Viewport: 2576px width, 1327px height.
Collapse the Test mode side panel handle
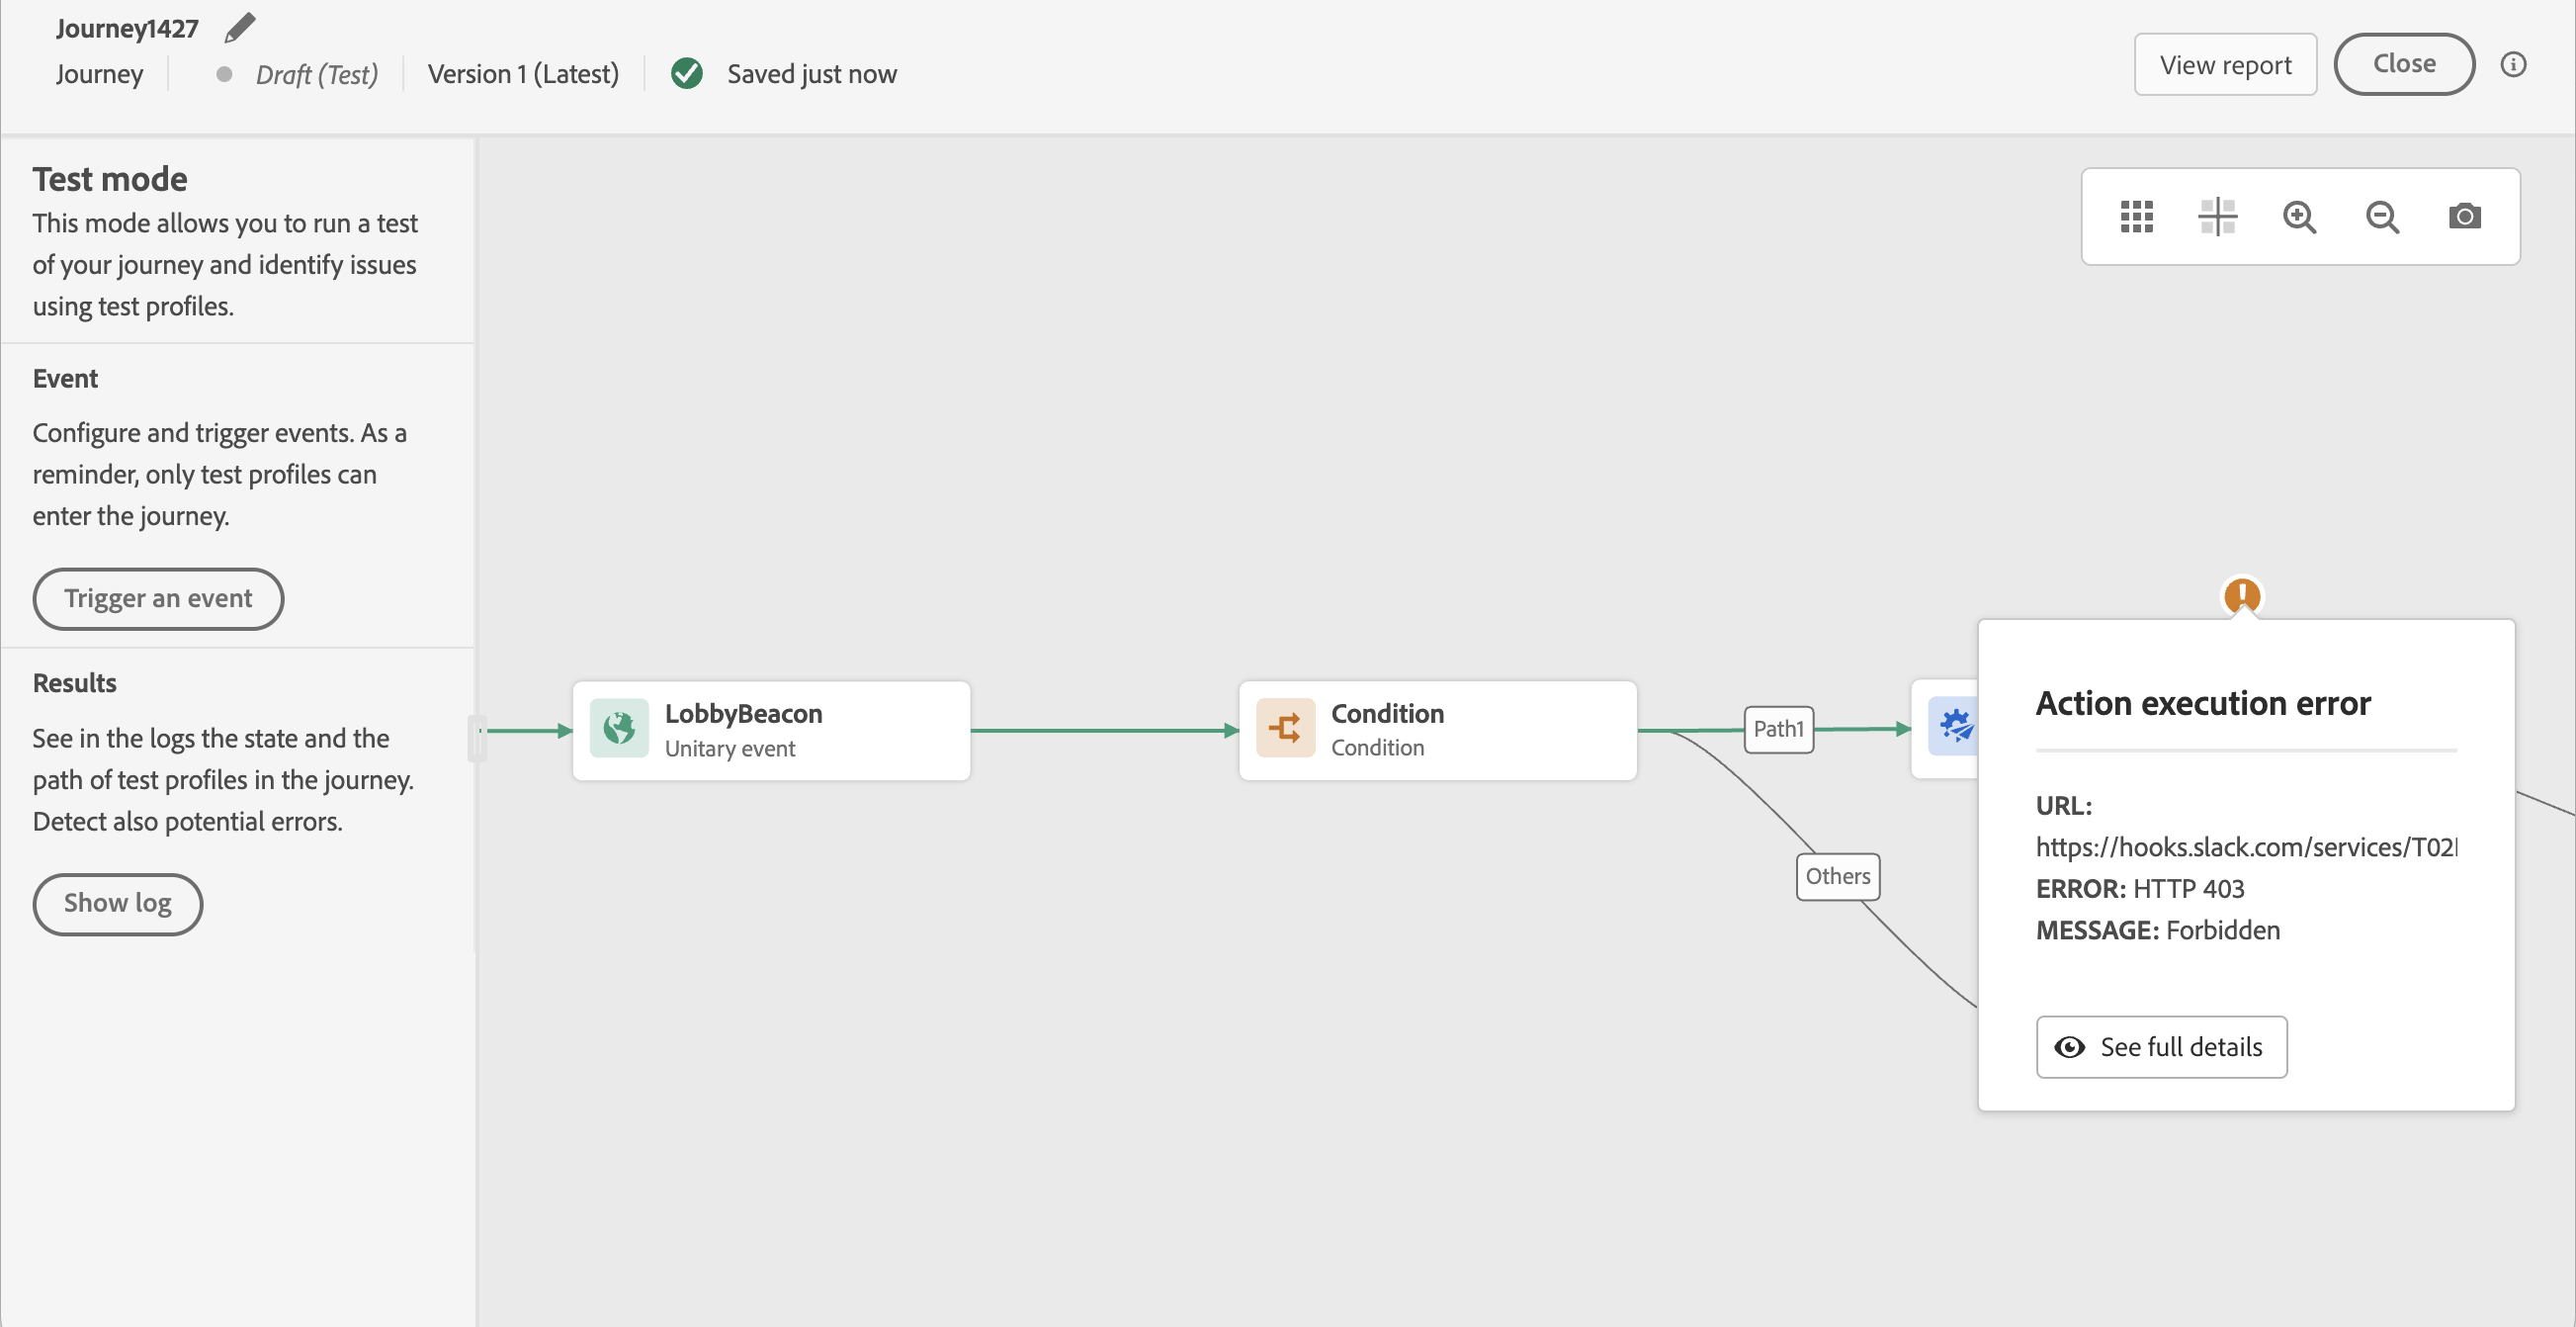click(x=477, y=738)
